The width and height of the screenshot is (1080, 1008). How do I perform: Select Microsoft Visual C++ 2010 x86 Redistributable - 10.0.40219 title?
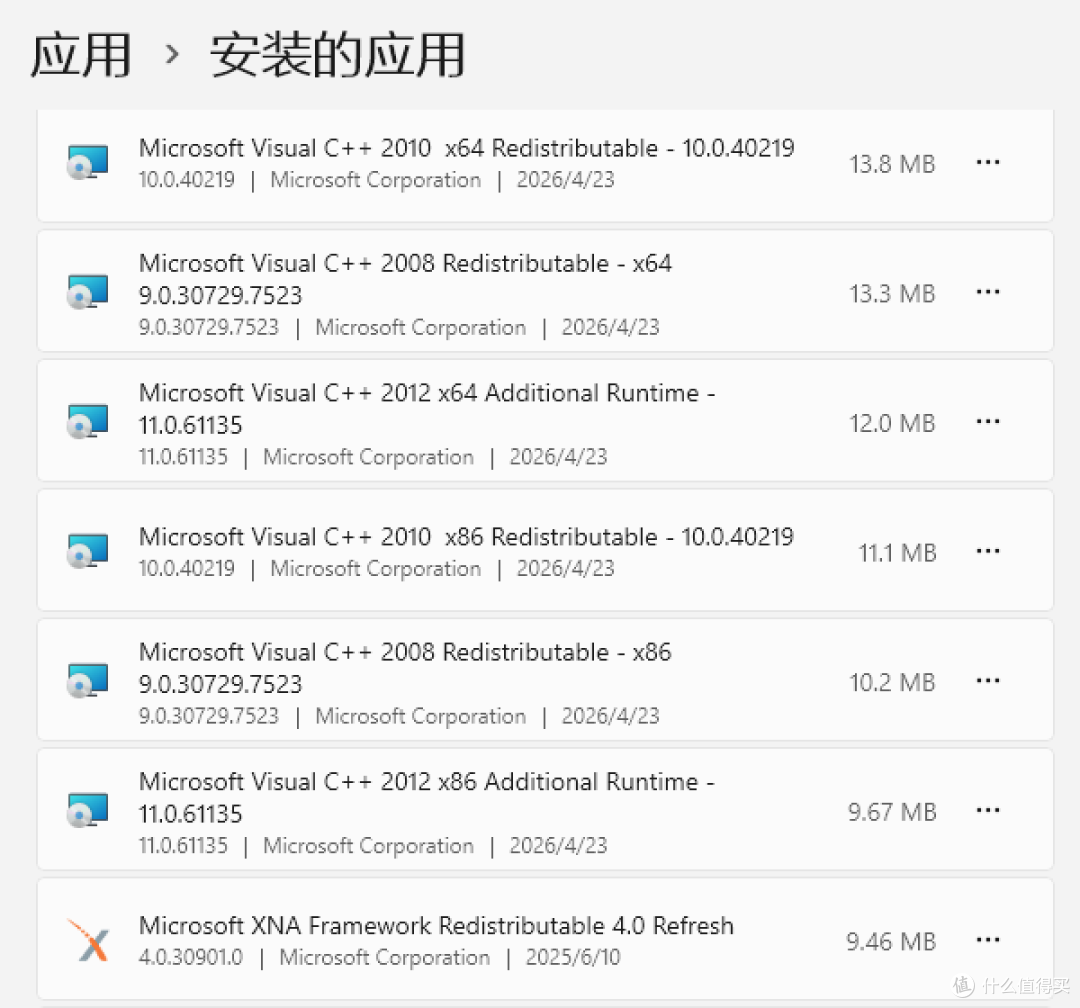(x=466, y=537)
